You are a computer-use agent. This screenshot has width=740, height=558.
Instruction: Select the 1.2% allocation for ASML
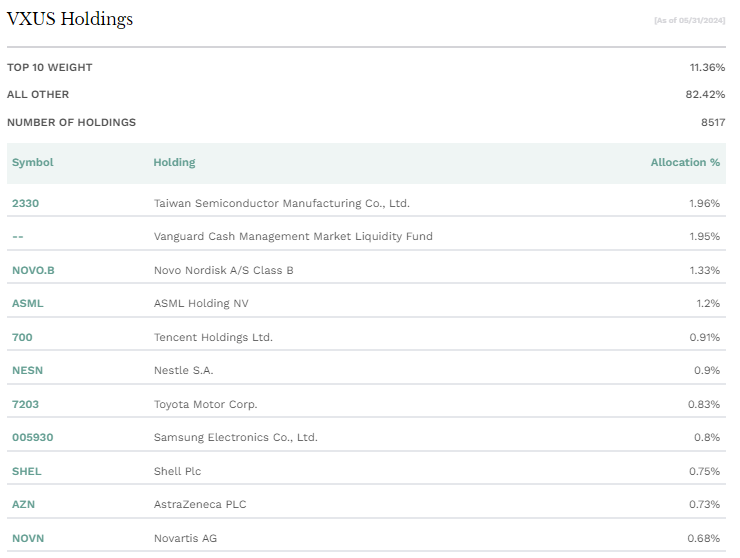click(708, 304)
